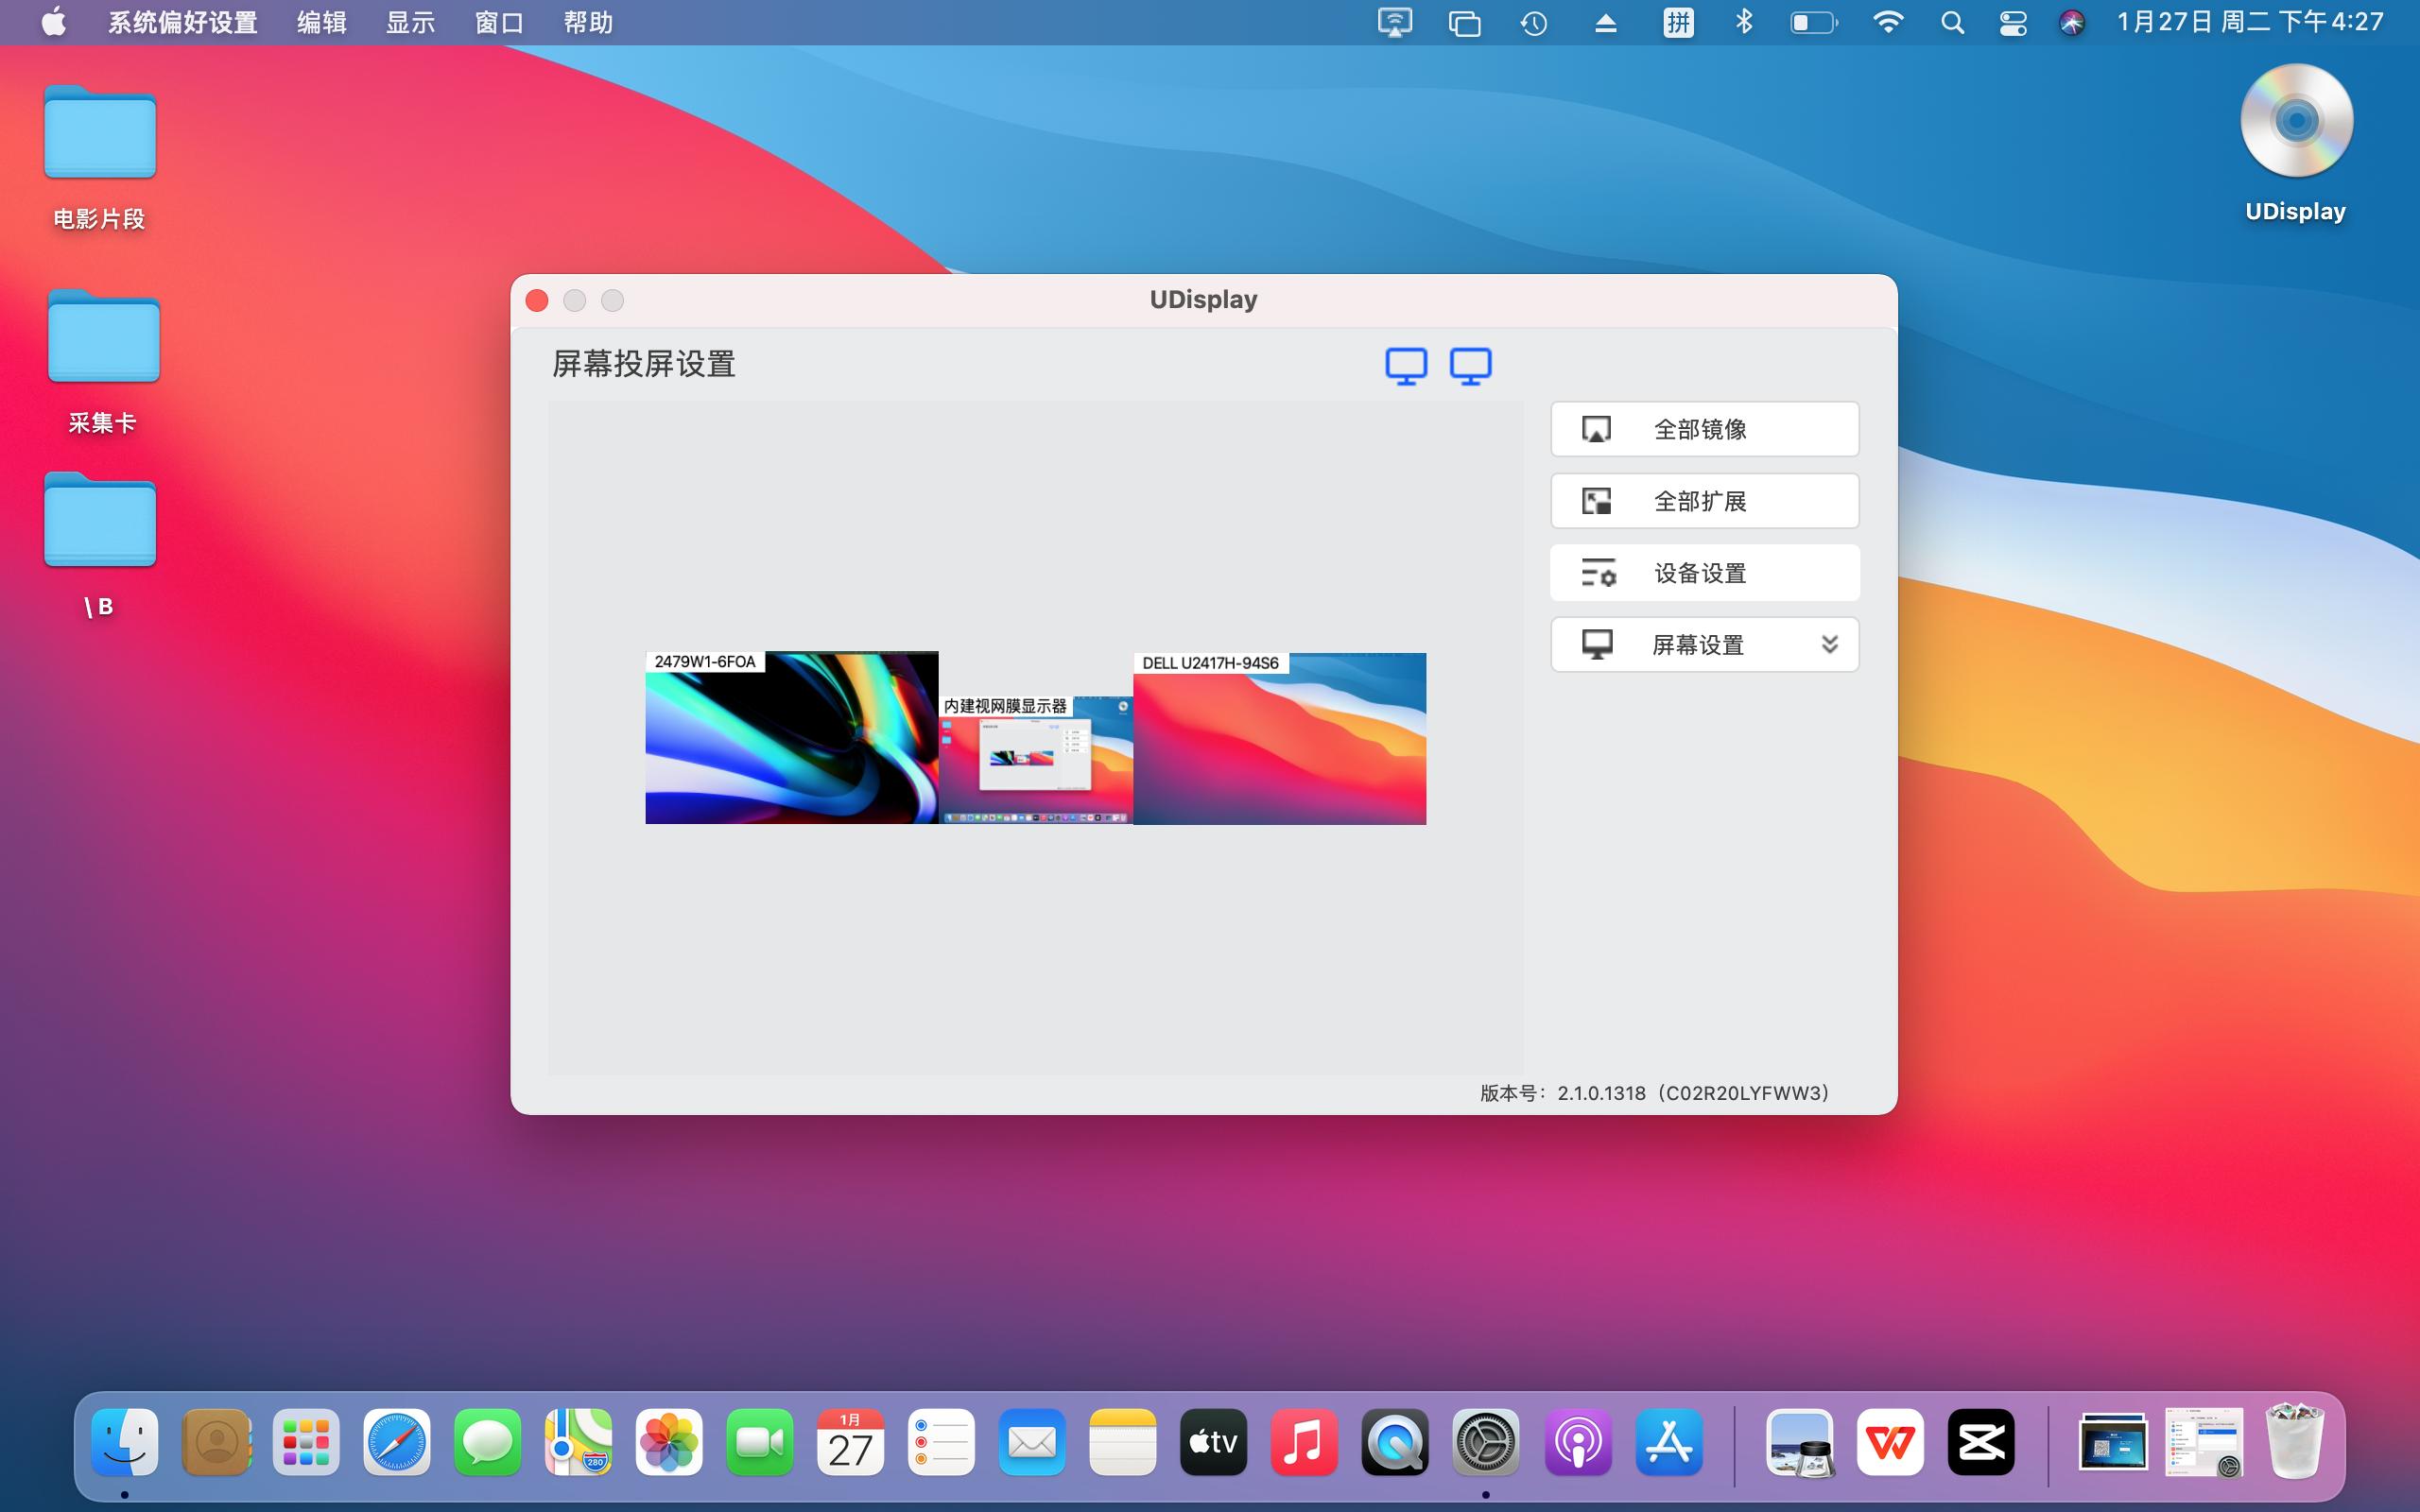Select the 内建视网膜显示器 display thumbnail

pyautogui.click(x=1036, y=760)
